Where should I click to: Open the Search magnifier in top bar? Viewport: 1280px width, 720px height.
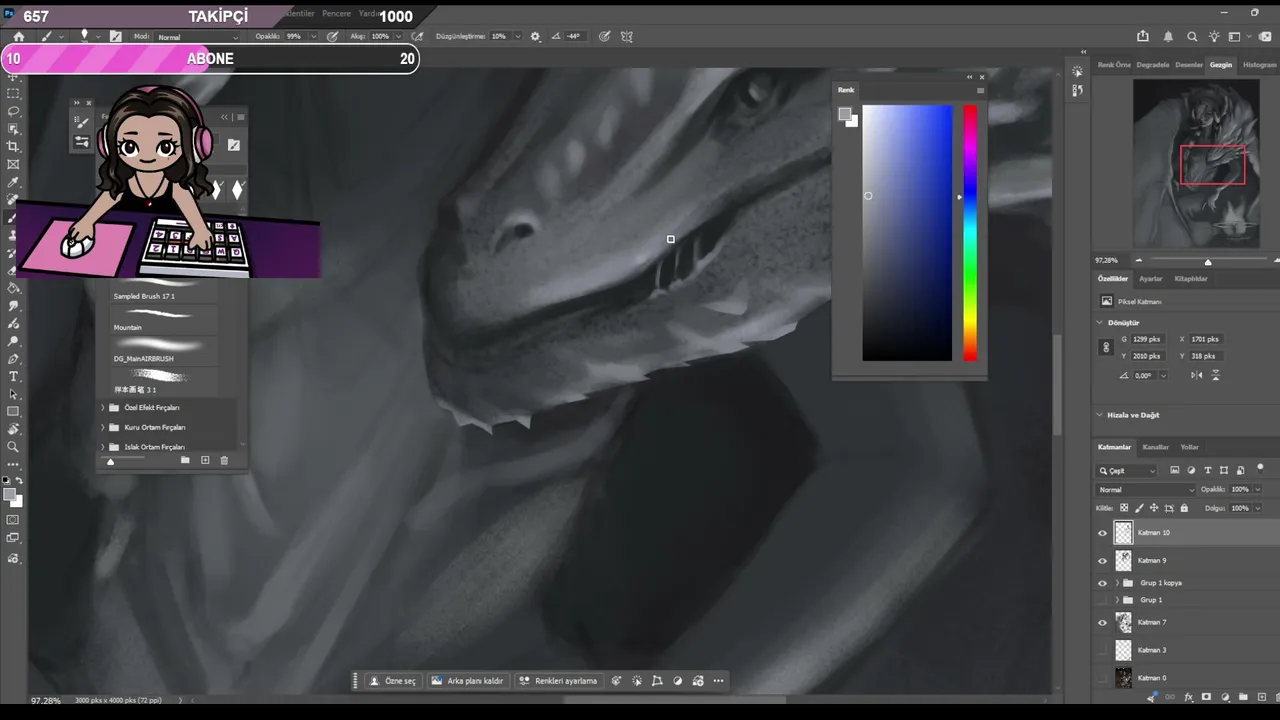pyautogui.click(x=1192, y=36)
